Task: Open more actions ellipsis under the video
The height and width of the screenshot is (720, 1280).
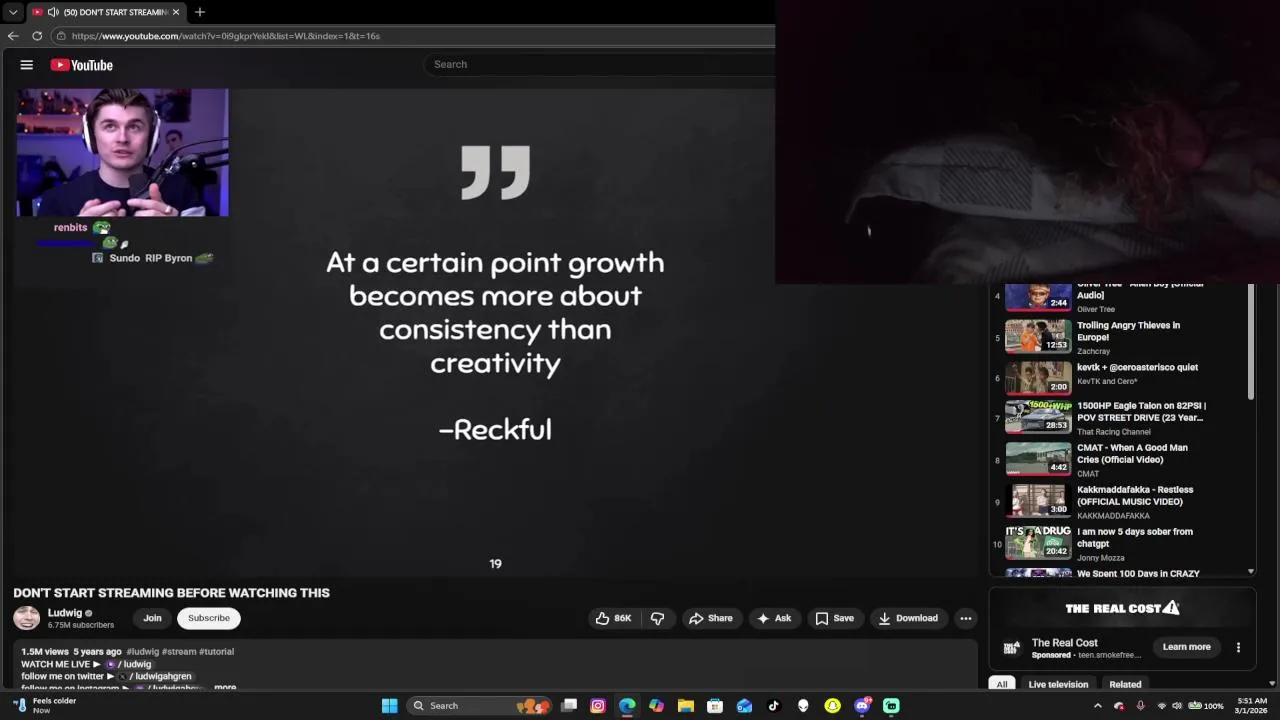Action: pos(966,618)
